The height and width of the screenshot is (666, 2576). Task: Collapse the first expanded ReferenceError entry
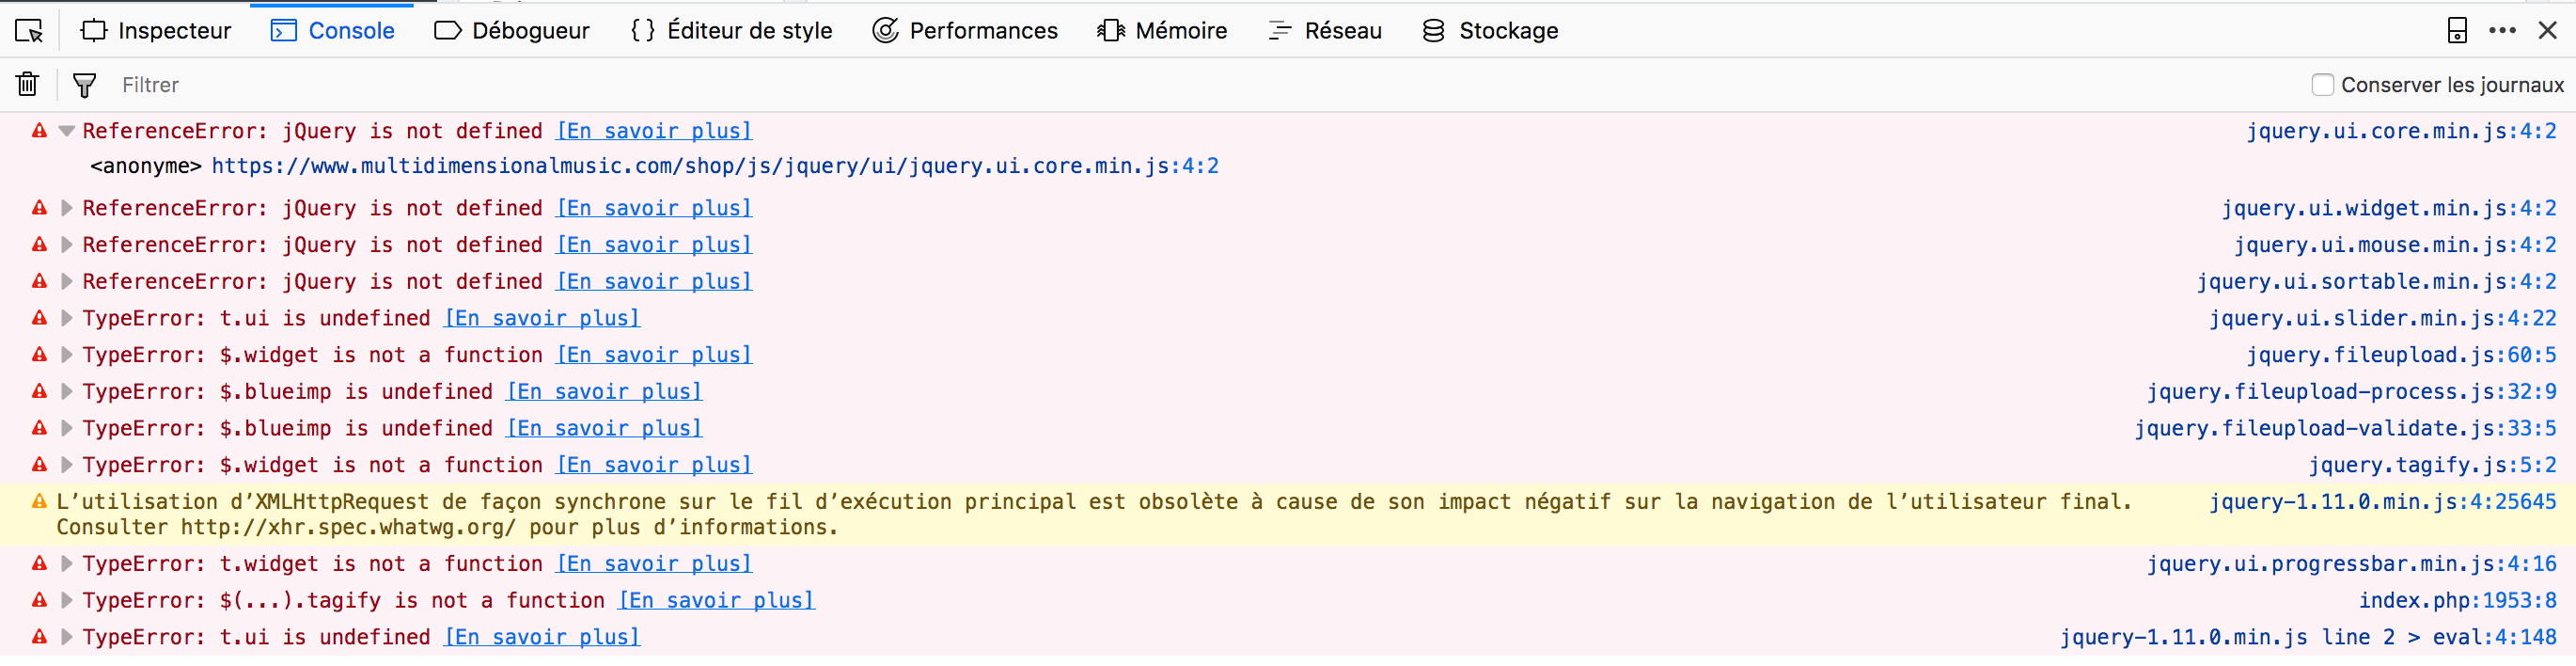[67, 131]
